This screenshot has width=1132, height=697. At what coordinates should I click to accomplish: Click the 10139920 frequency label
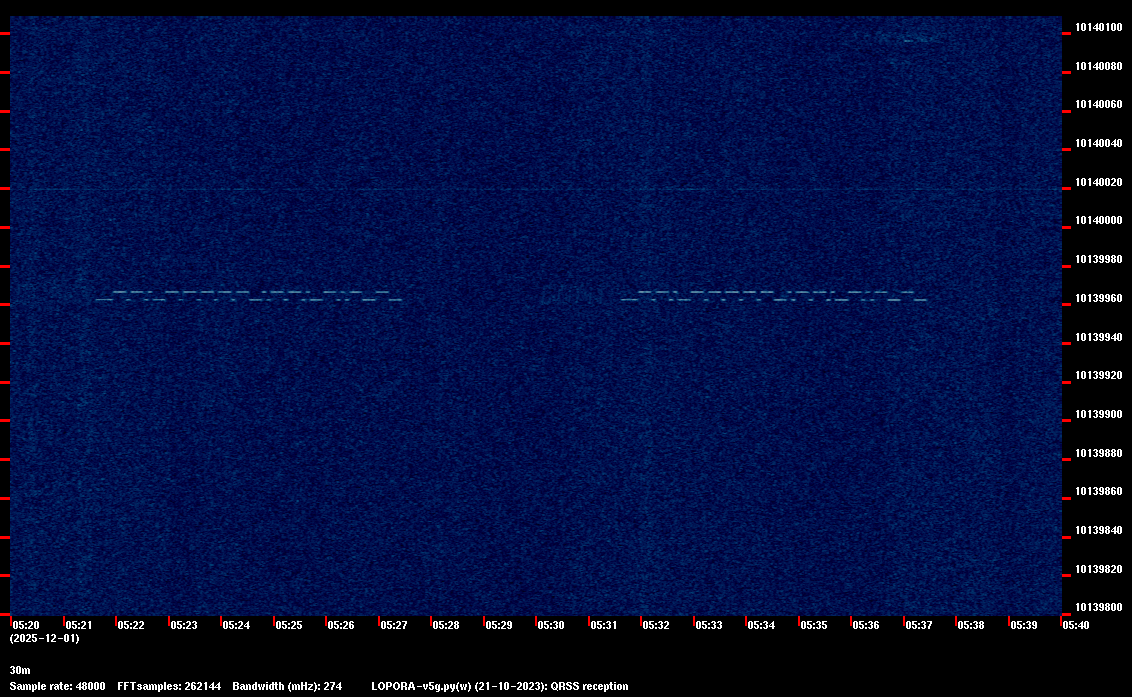coord(1099,376)
